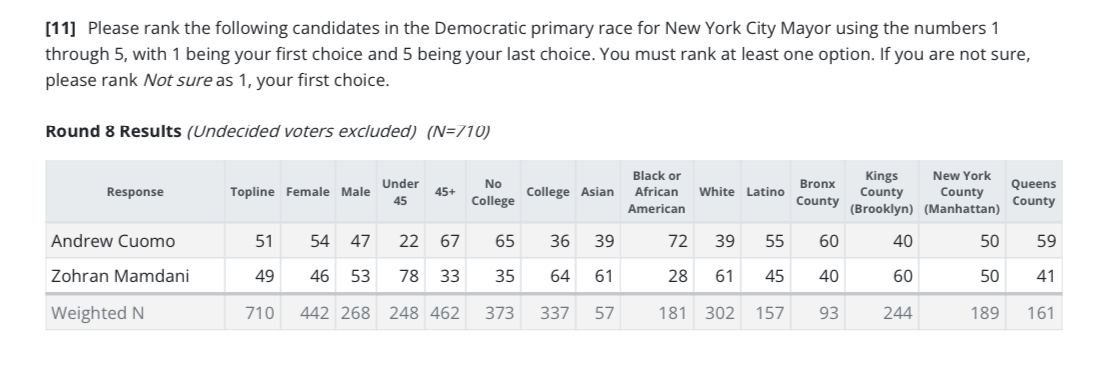The width and height of the screenshot is (1102, 375).
Task: Click Cuomo's Topline value 51
Action: 264,241
